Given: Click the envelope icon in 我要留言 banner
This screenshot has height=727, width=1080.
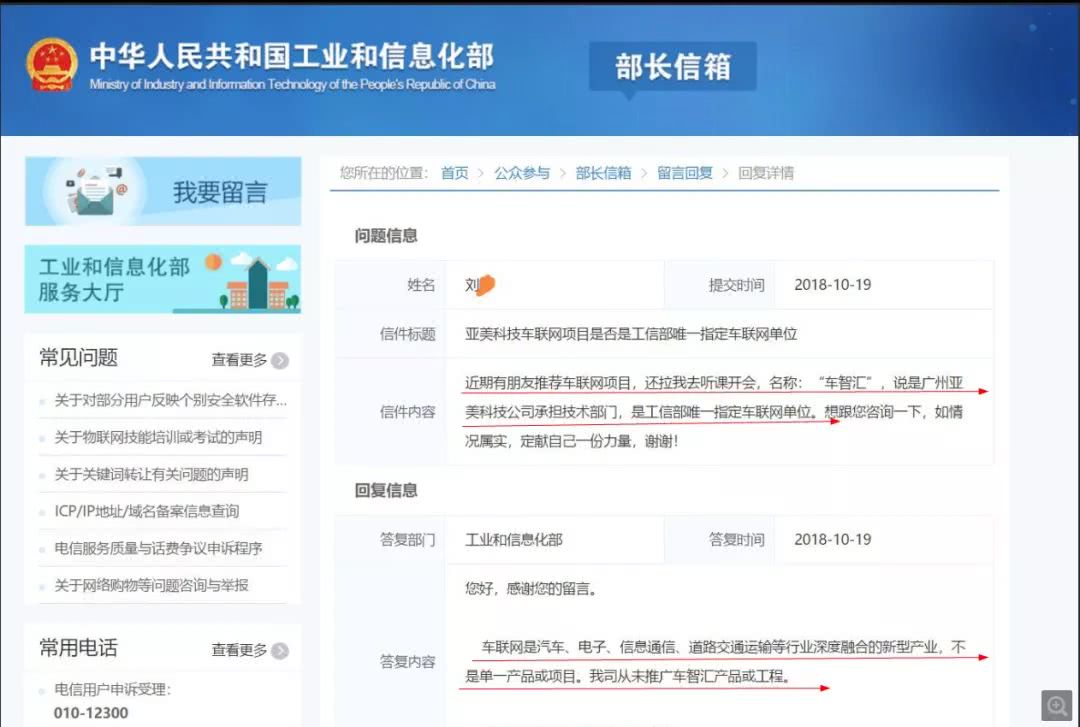Looking at the screenshot, I should tap(94, 192).
